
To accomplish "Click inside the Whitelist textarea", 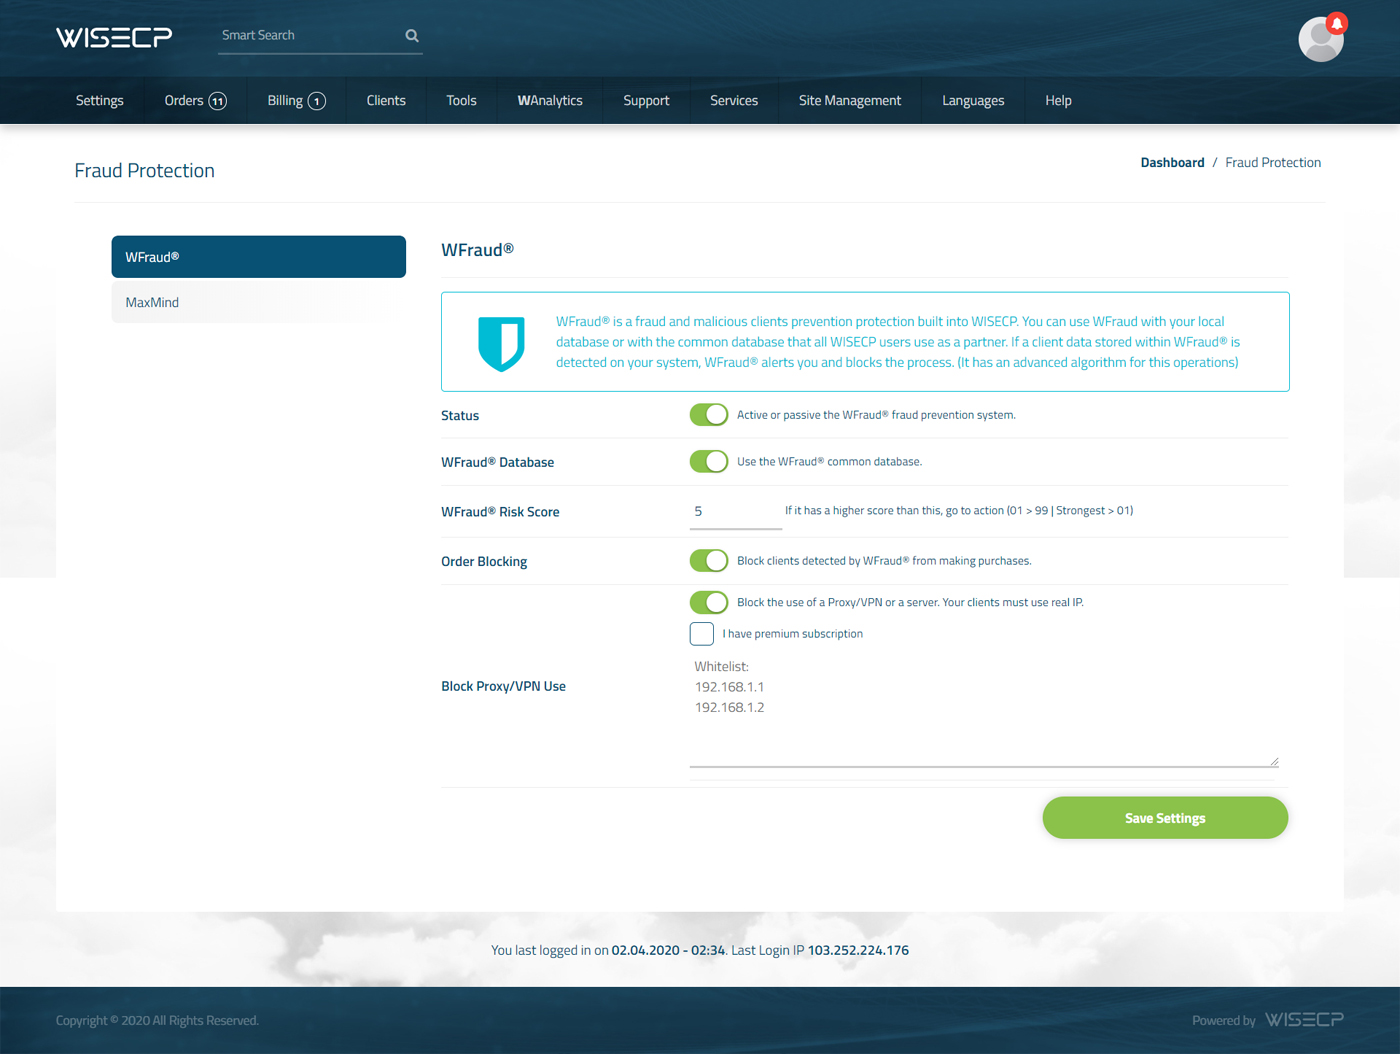I will tap(984, 712).
